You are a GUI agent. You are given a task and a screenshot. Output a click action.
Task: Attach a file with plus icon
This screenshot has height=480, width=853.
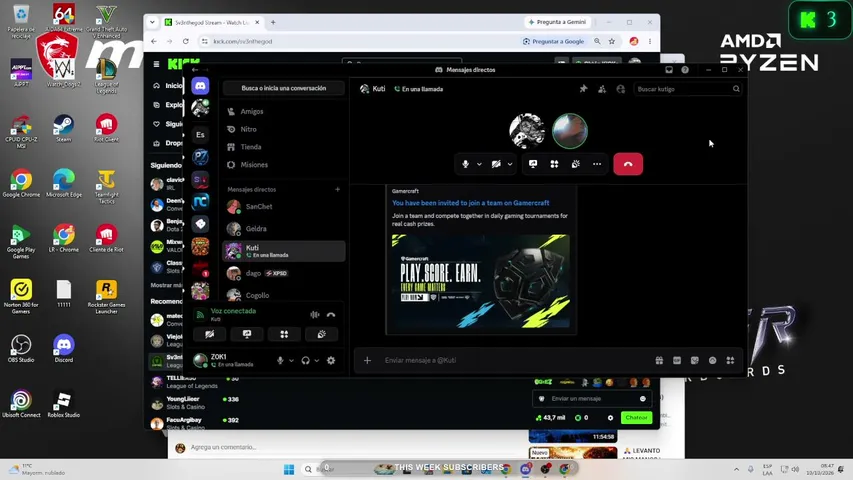(367, 360)
